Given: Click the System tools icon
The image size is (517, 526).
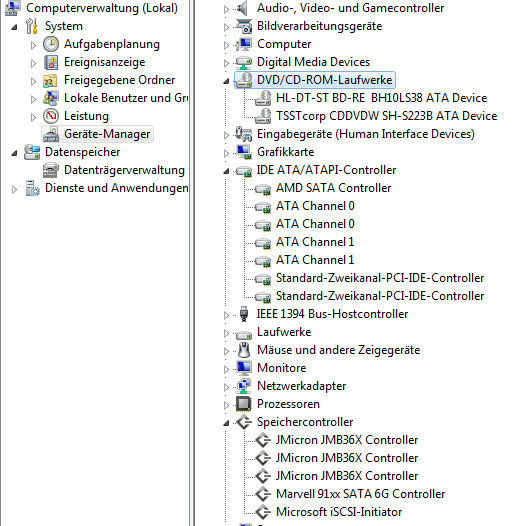Looking at the screenshot, I should pyautogui.click(x=32, y=26).
